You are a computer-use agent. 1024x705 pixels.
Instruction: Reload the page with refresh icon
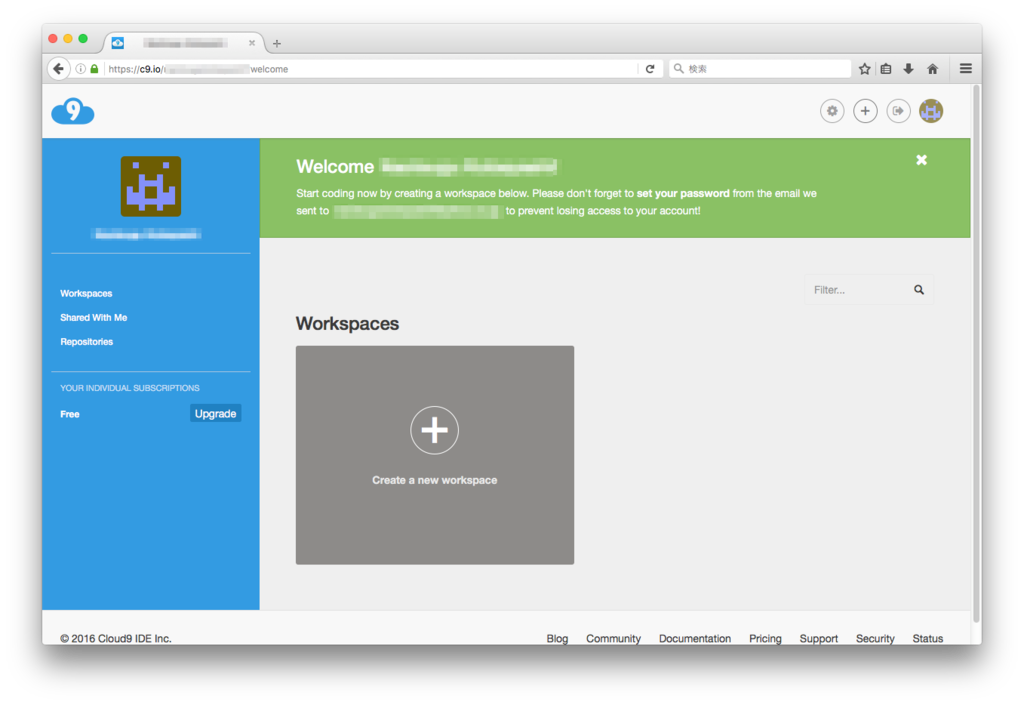click(650, 69)
